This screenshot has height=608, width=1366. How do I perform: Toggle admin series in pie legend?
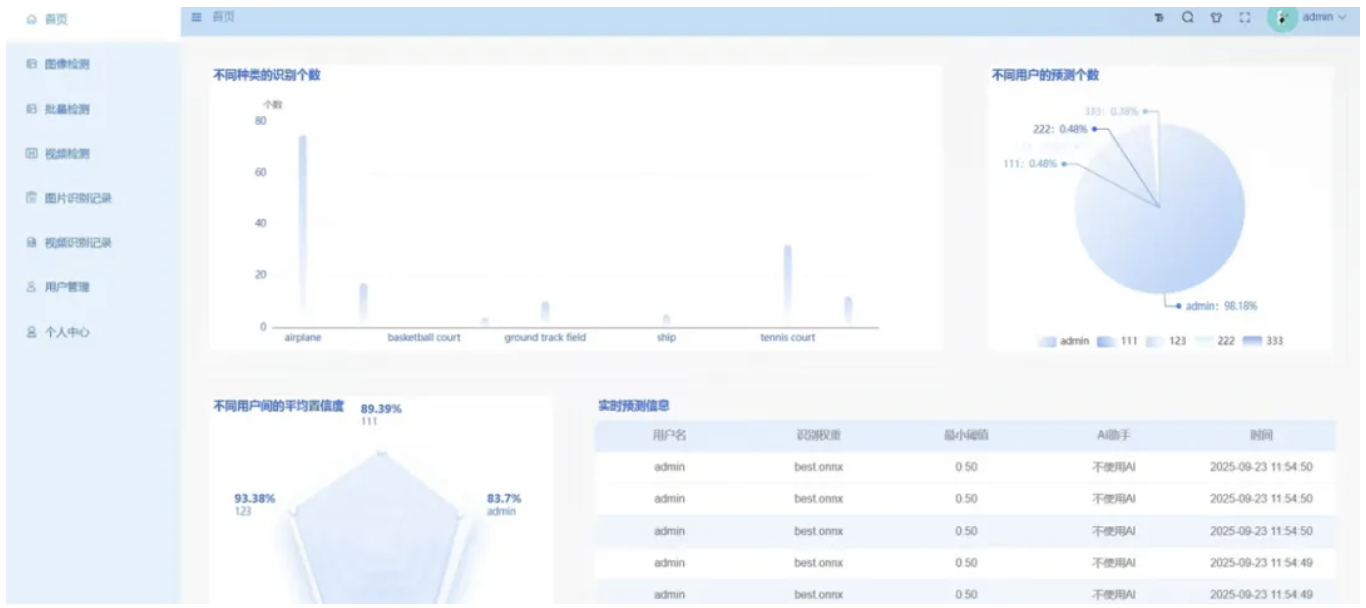tap(1064, 341)
